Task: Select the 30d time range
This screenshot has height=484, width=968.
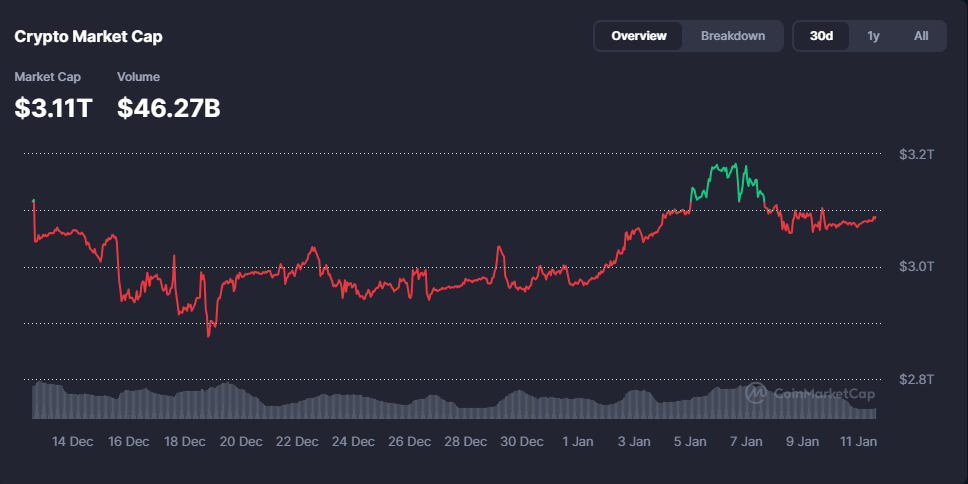Action: pyautogui.click(x=821, y=36)
